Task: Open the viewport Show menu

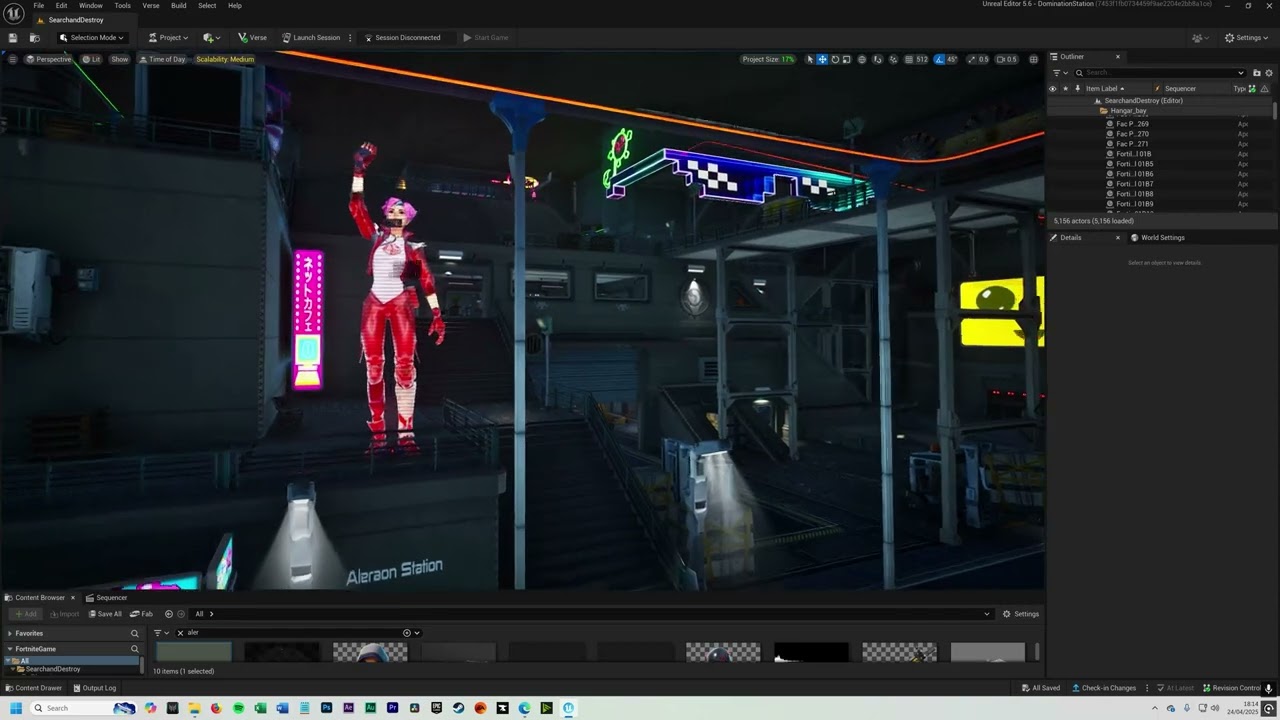Action: [119, 59]
